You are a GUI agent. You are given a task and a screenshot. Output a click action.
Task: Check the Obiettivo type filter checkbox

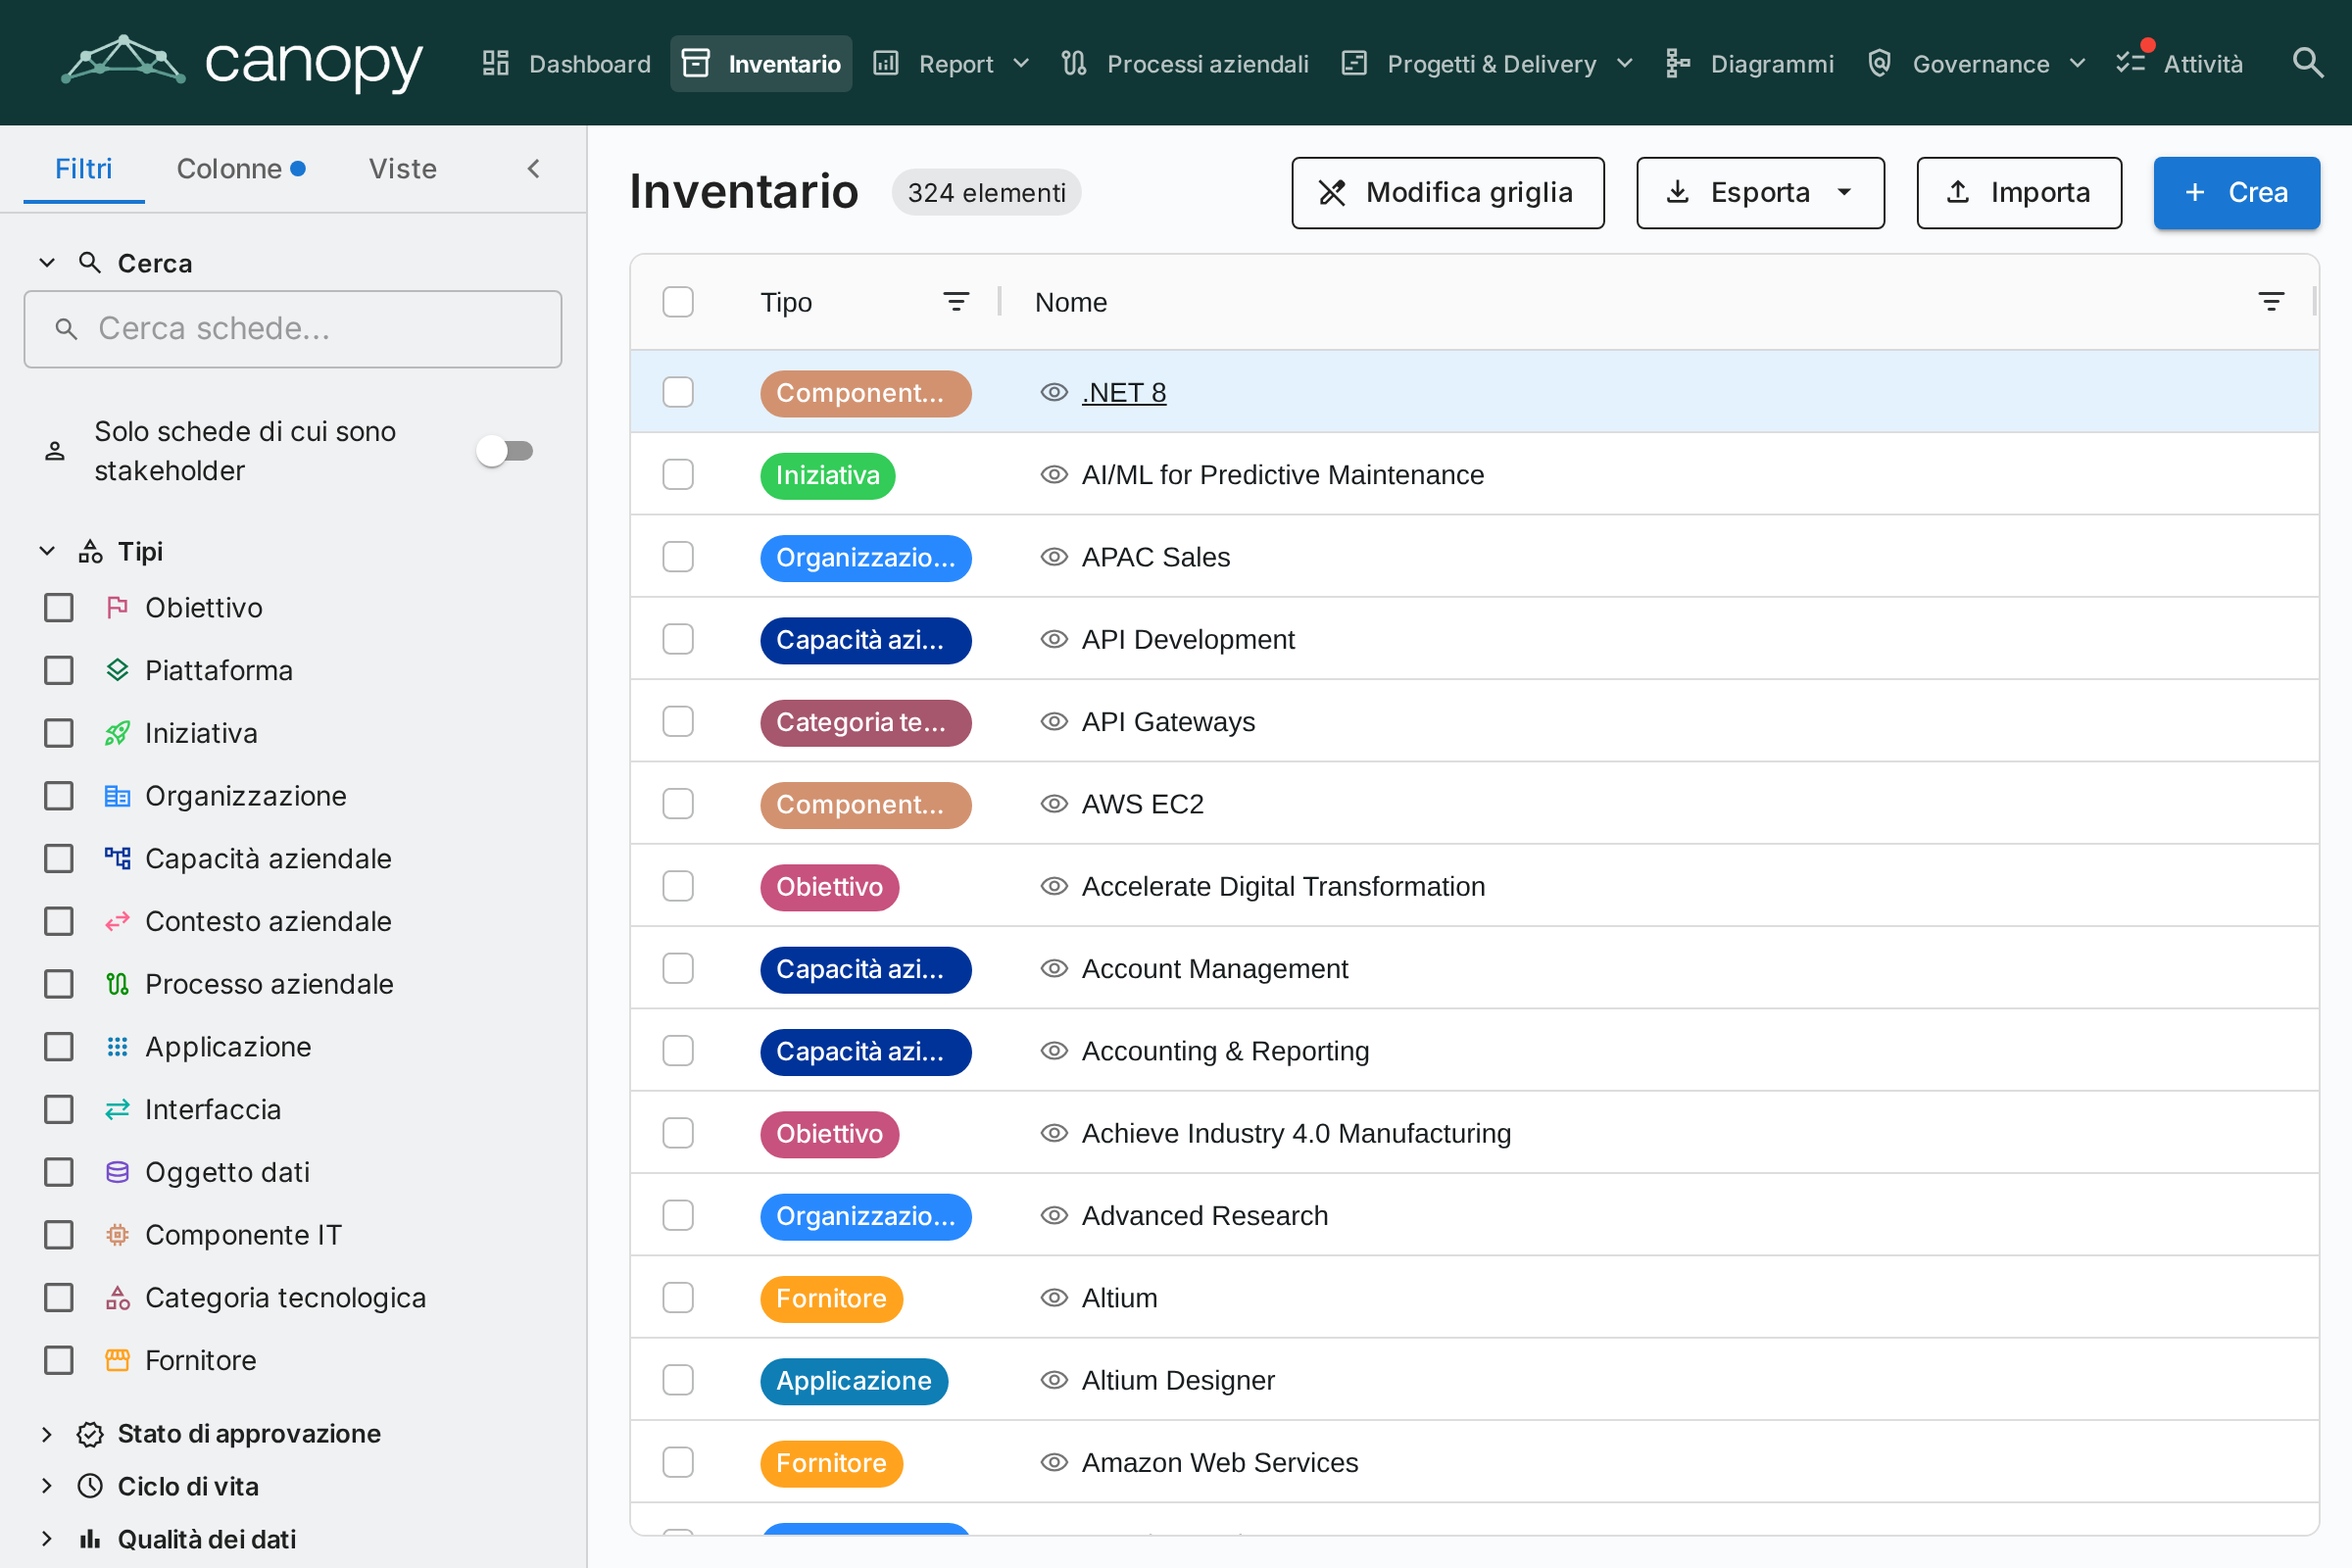coord(59,607)
